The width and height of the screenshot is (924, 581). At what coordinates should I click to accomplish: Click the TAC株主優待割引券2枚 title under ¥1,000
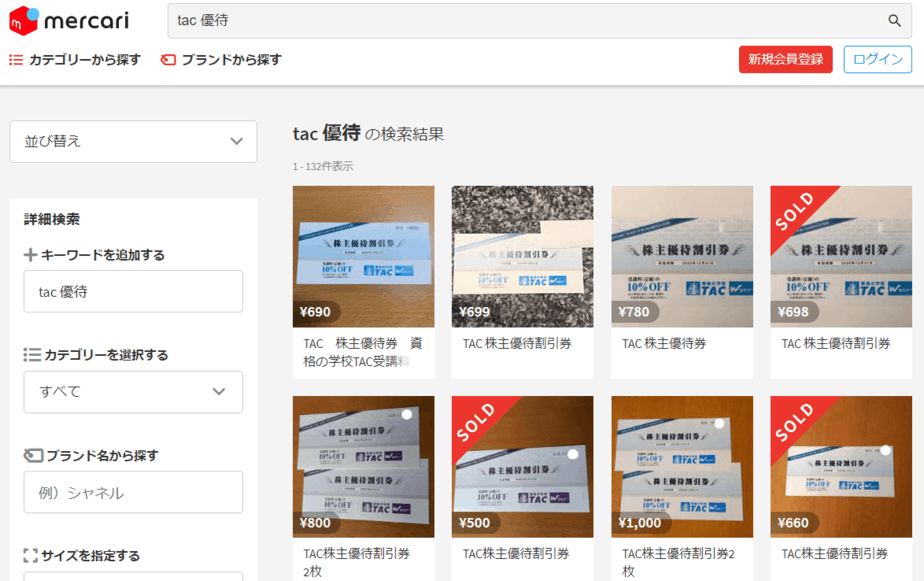[678, 562]
